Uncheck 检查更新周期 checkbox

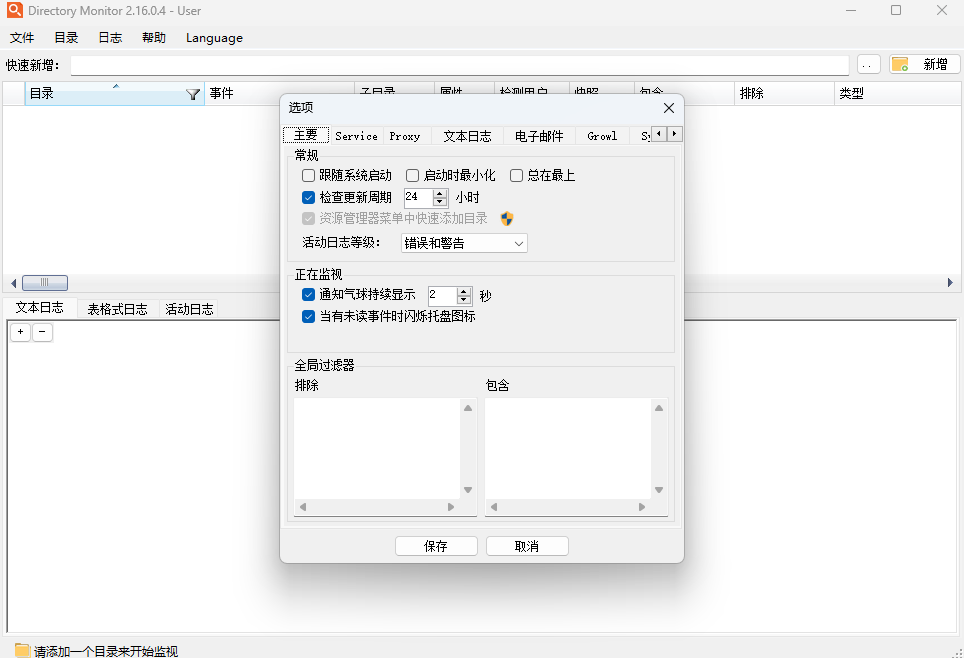click(x=309, y=198)
